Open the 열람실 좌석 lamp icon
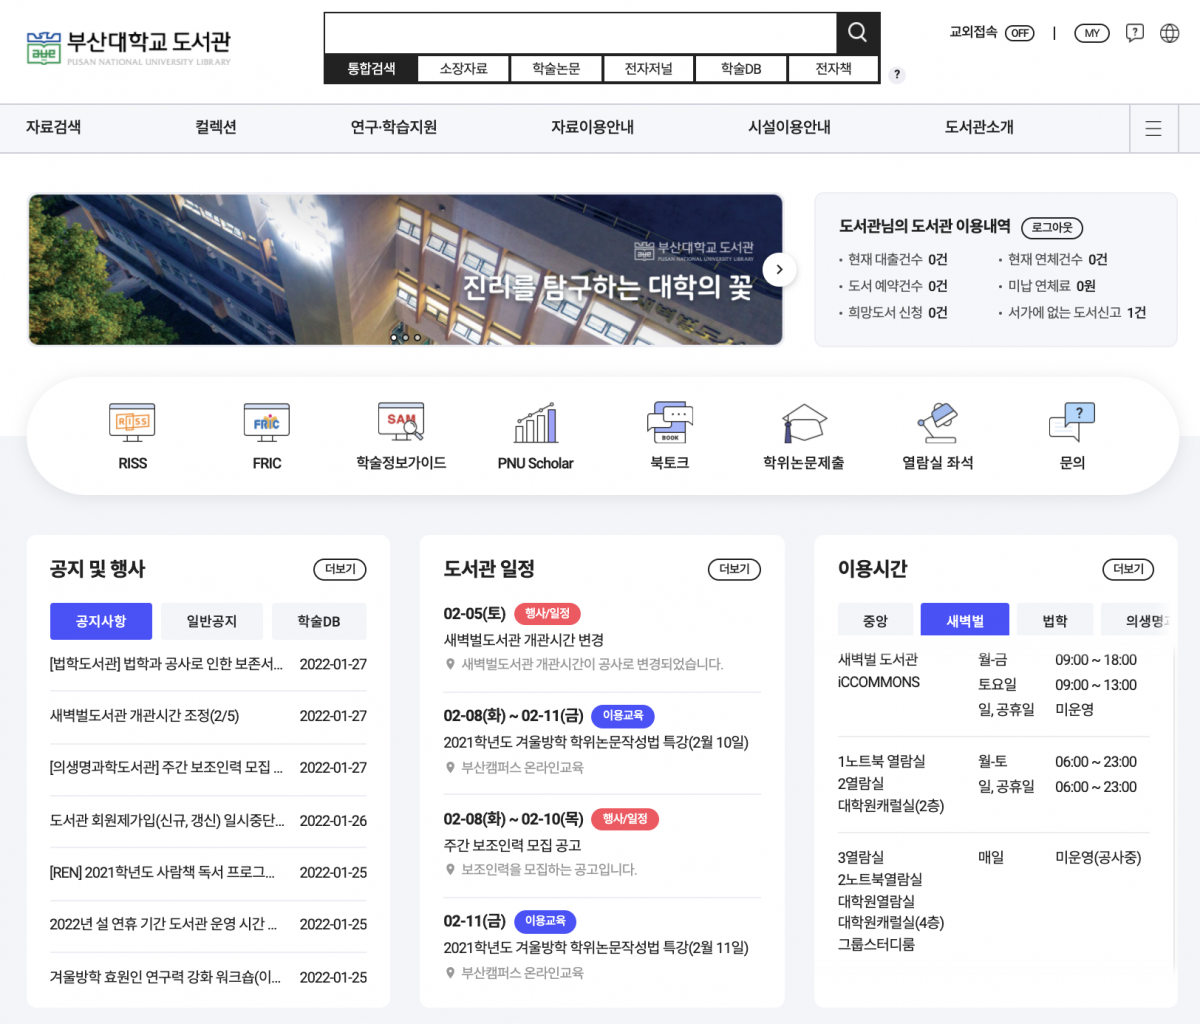This screenshot has height=1024, width=1200. (x=937, y=423)
